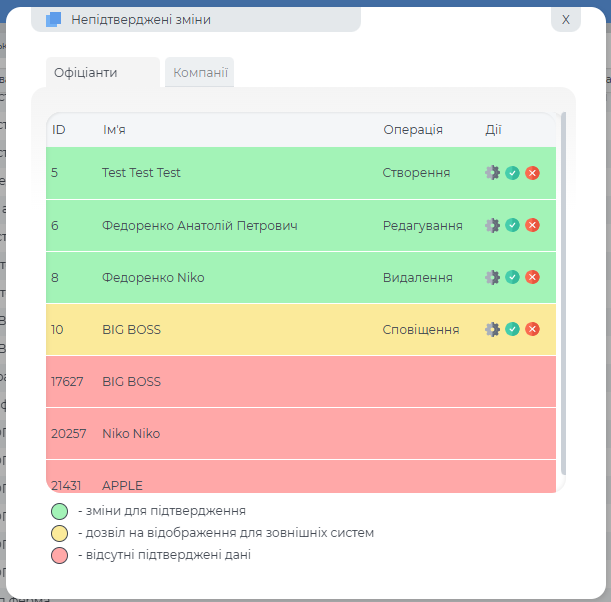Open settings gear for Test Test Test row
611x602 pixels.
coord(492,173)
